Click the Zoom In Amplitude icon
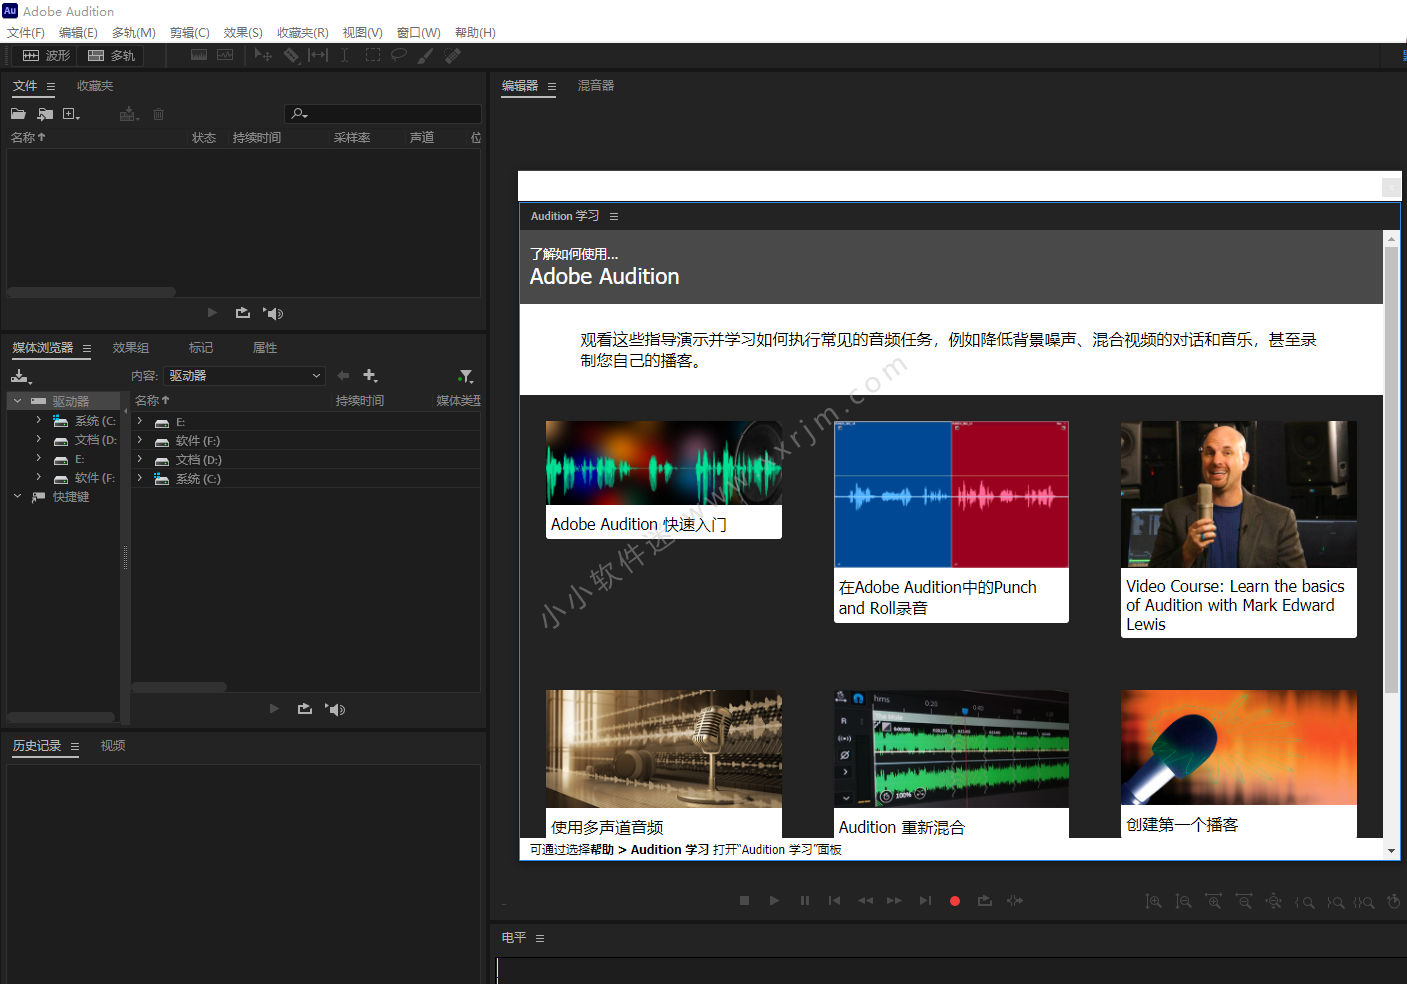 coord(1153,902)
